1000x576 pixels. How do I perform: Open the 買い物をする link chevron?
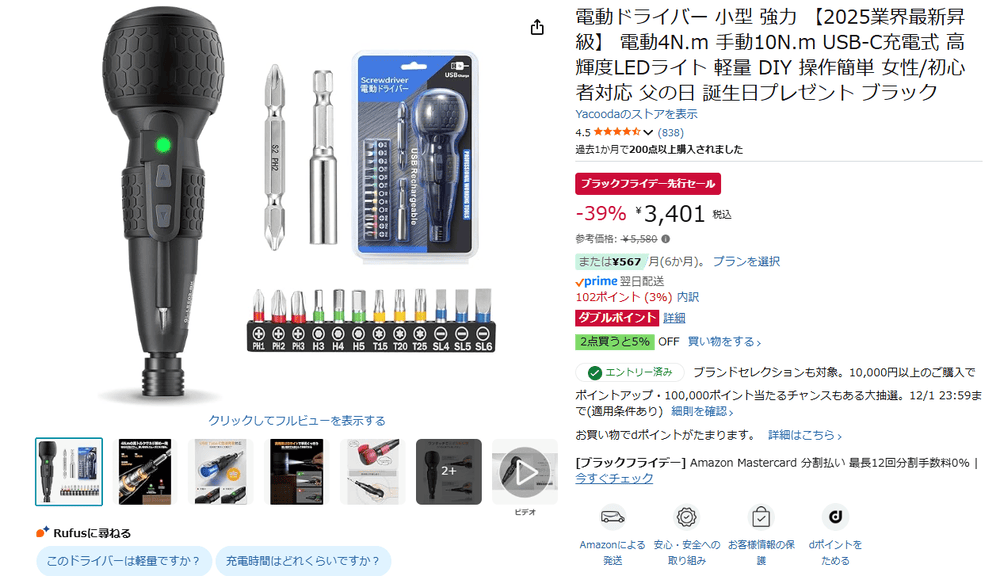(758, 343)
